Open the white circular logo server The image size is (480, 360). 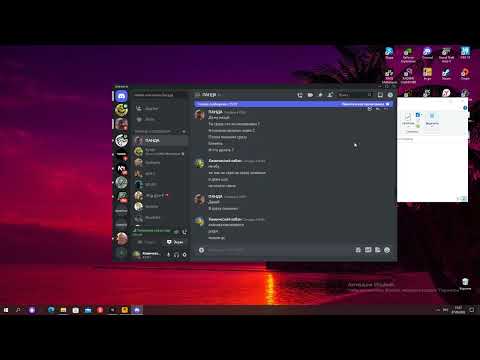point(122,140)
